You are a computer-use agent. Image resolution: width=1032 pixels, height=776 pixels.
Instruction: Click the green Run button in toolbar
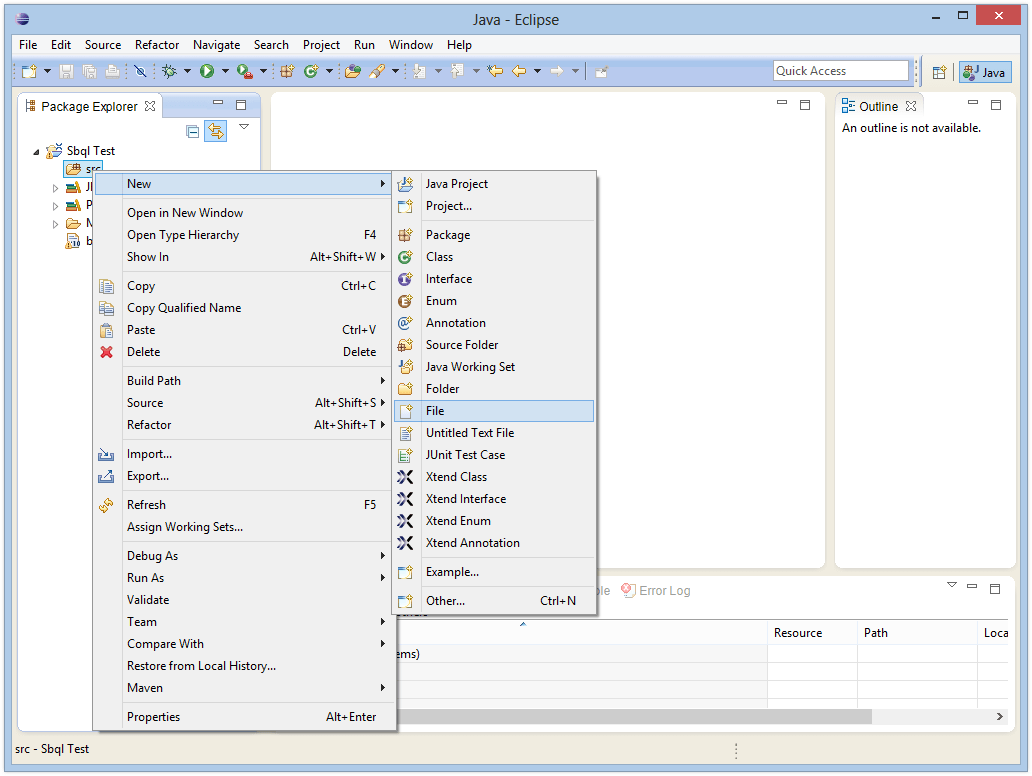207,71
